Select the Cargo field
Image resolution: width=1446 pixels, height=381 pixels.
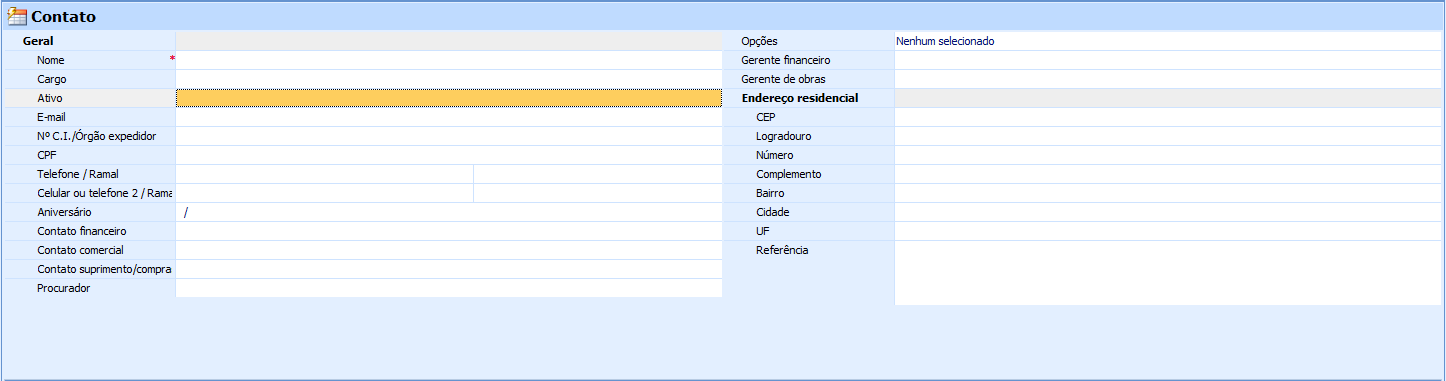coord(449,79)
